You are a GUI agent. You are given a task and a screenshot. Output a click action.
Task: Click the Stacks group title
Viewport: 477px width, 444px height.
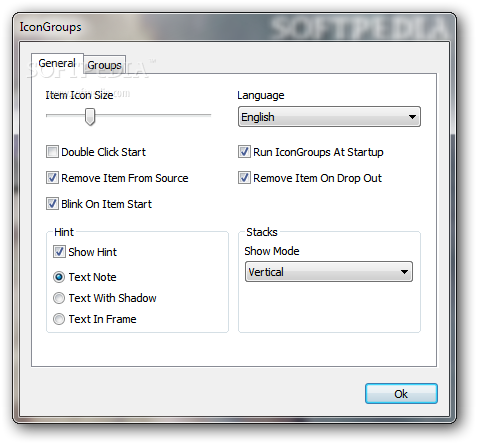262,232
